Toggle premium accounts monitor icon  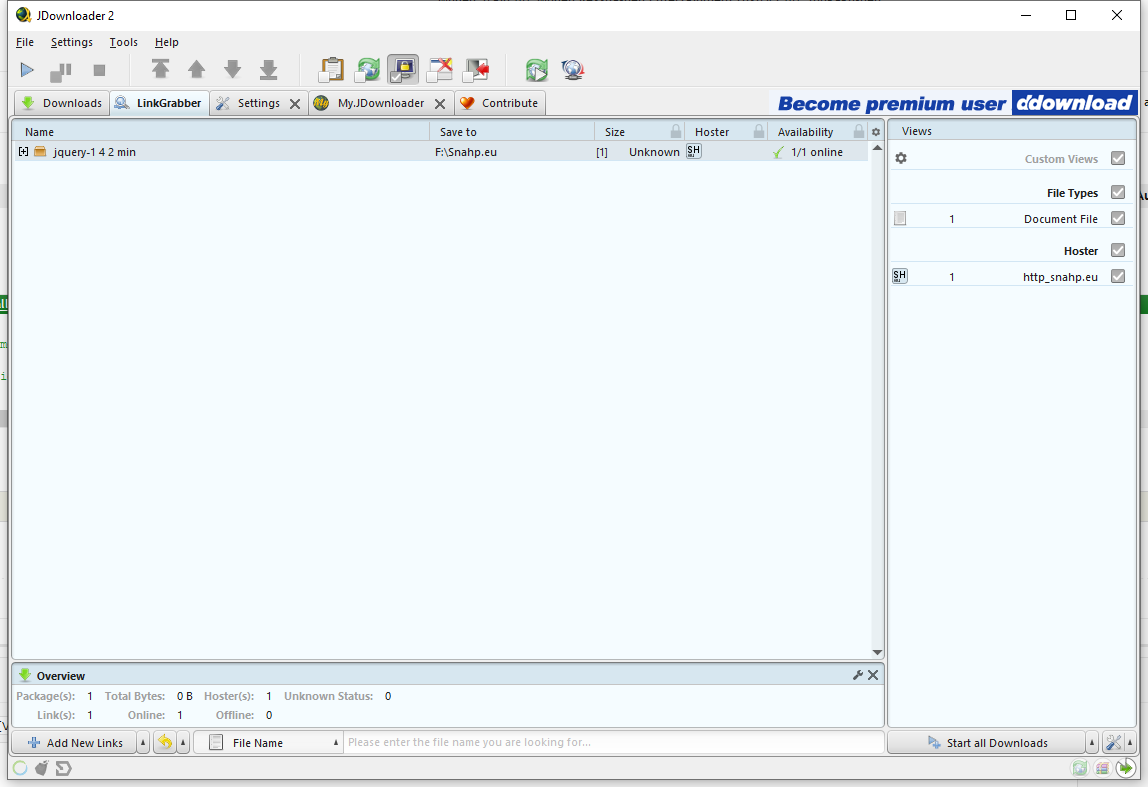(x=403, y=70)
